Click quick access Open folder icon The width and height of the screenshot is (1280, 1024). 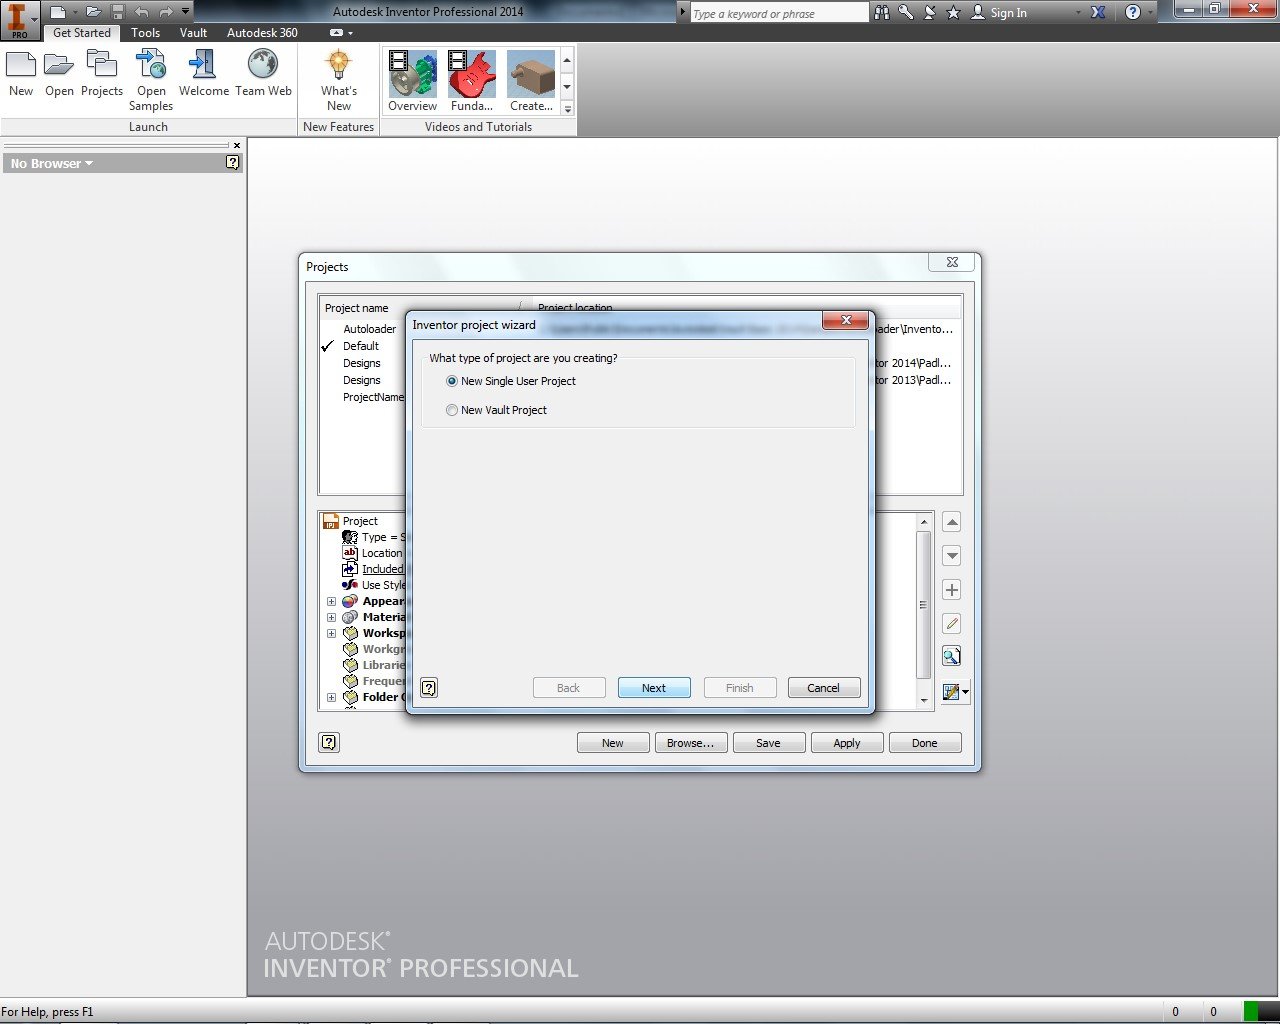tap(94, 12)
